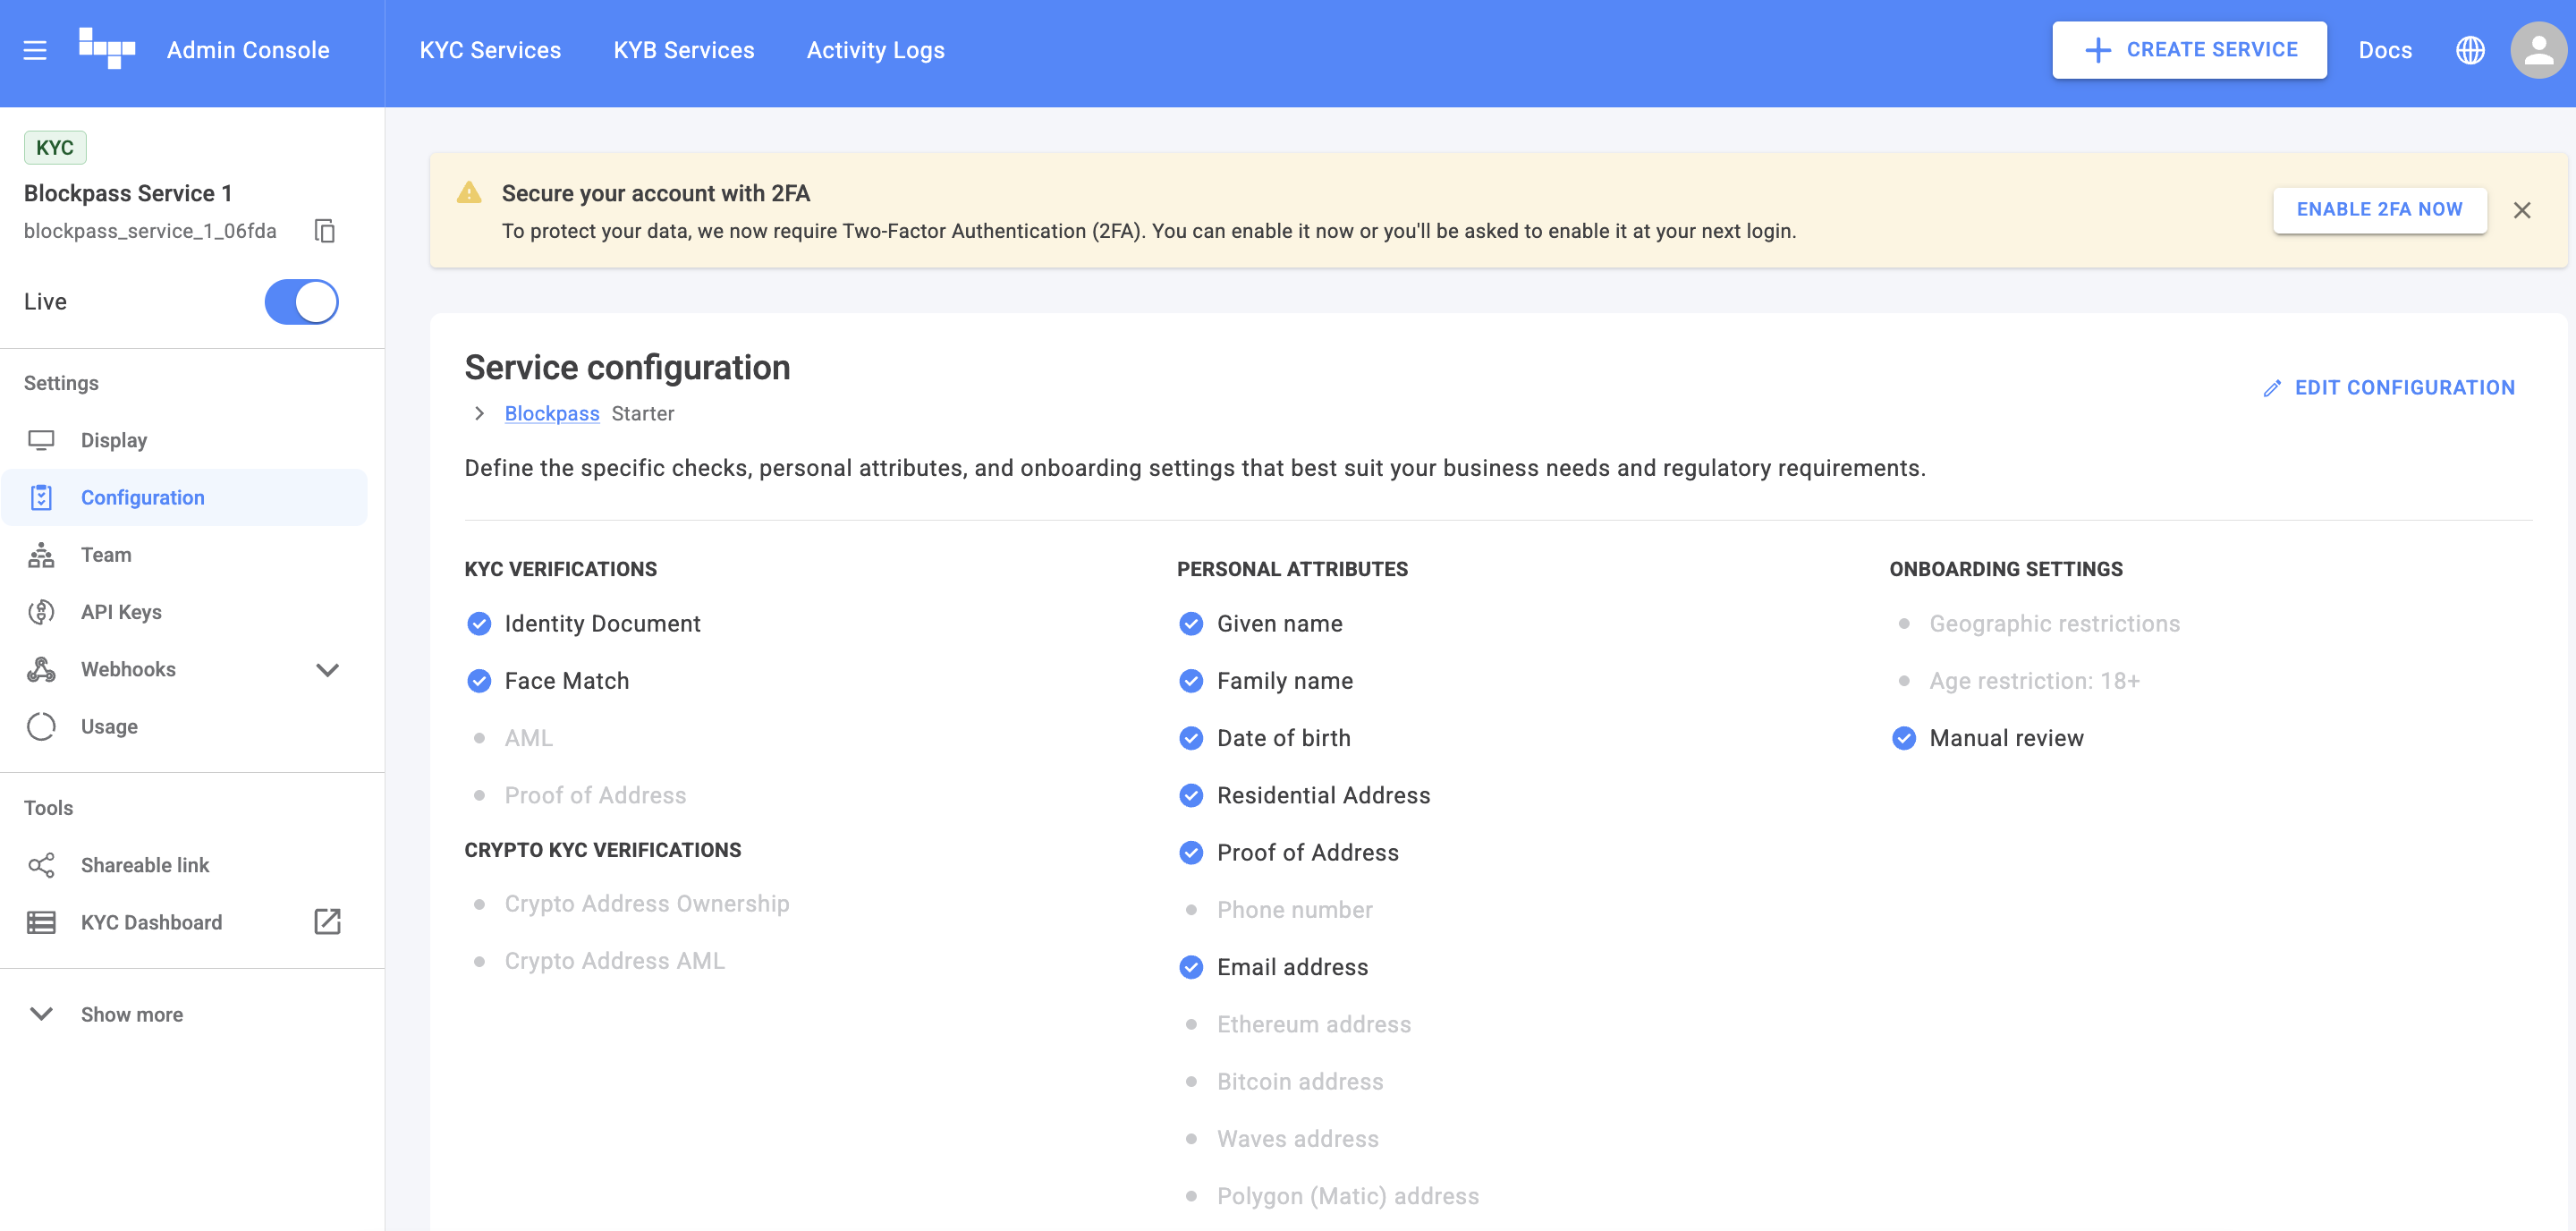The height and width of the screenshot is (1231, 2576).
Task: Open the user account avatar
Action: coord(2538,50)
